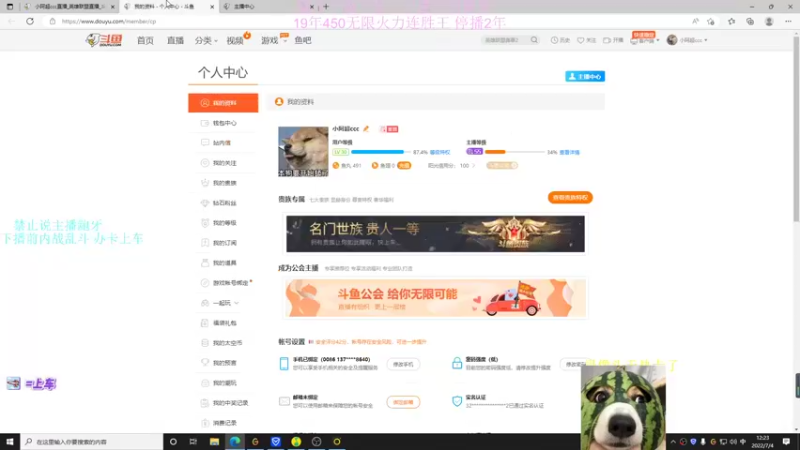This screenshot has width=800, height=450.
Task: Click the Windows taskbar search box
Action: [x=92, y=441]
